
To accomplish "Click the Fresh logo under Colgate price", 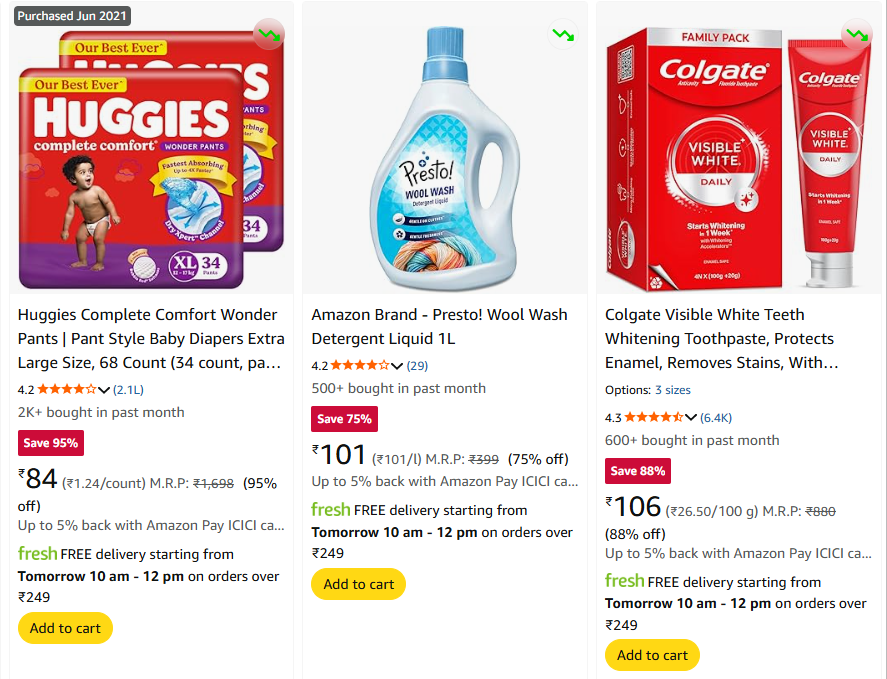I will (624, 582).
